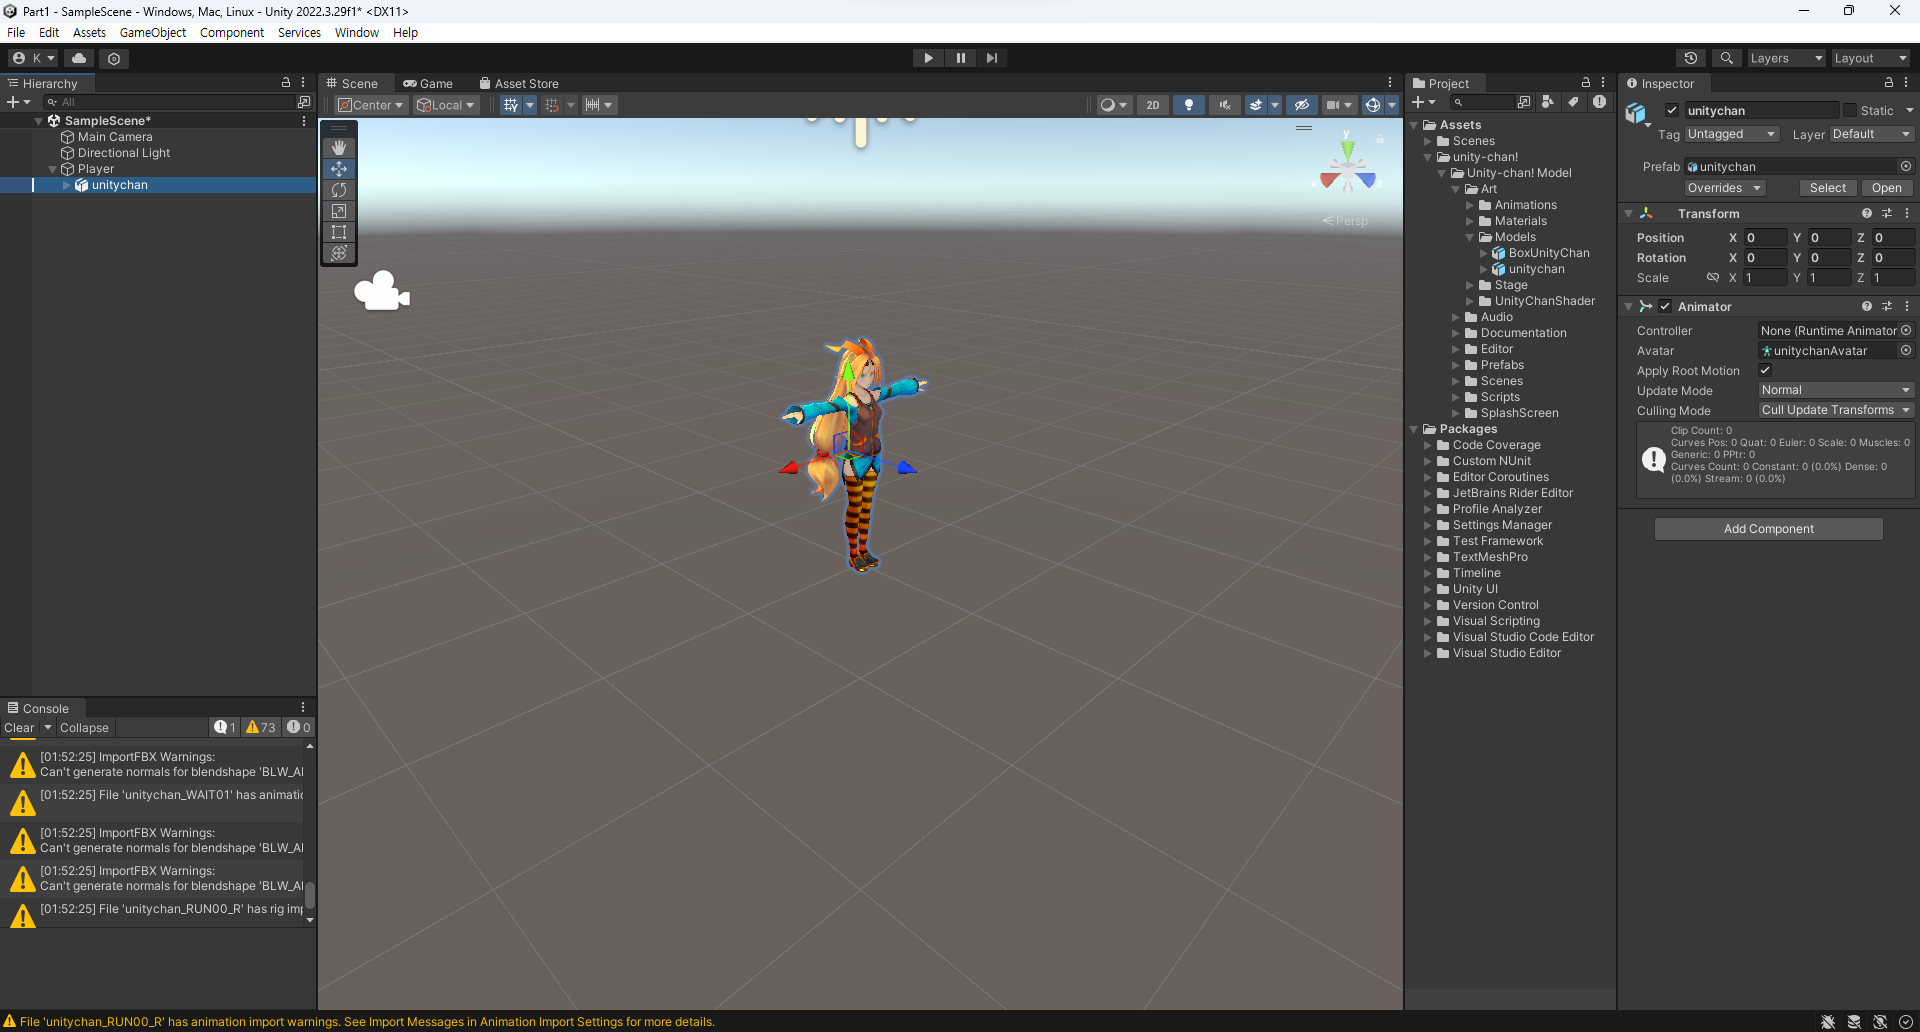1920x1032 pixels.
Task: Expand the Animations folder
Action: (x=1470, y=205)
